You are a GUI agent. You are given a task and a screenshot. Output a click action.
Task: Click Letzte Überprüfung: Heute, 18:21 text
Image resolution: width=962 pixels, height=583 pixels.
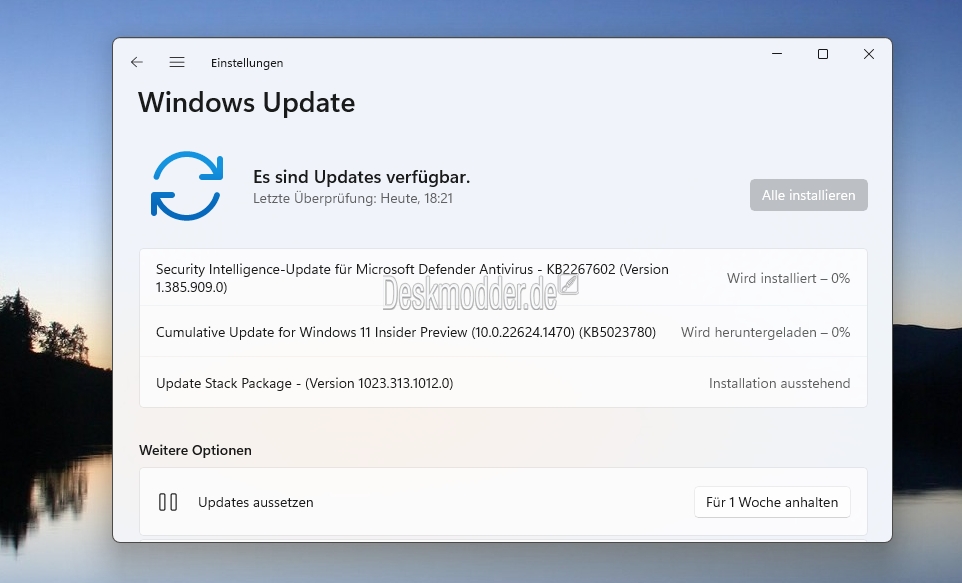(353, 198)
